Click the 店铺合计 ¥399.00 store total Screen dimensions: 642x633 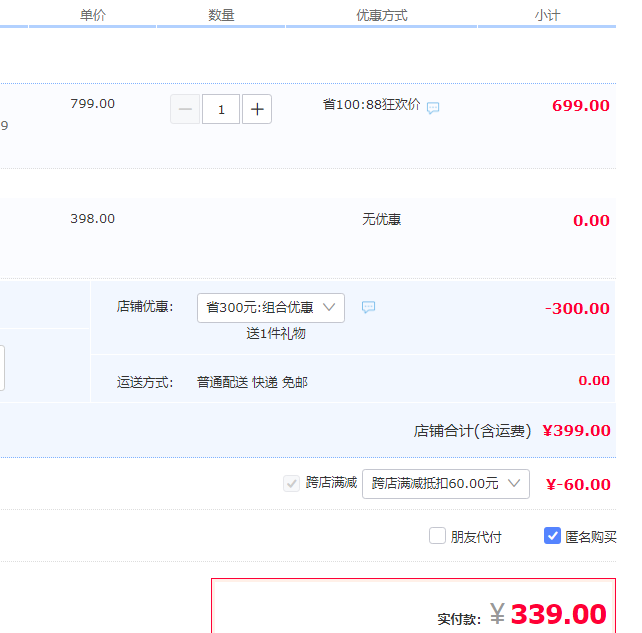point(575,431)
